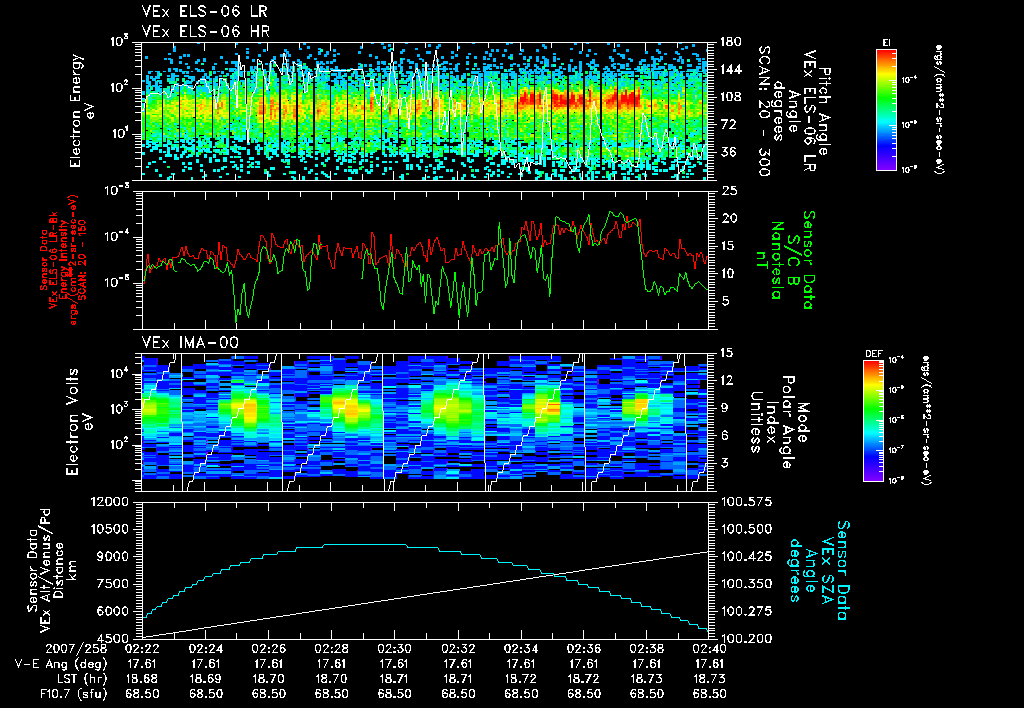Select the 12000 km altitude tick label
Viewport: 1024px width, 708px height.
(110, 502)
